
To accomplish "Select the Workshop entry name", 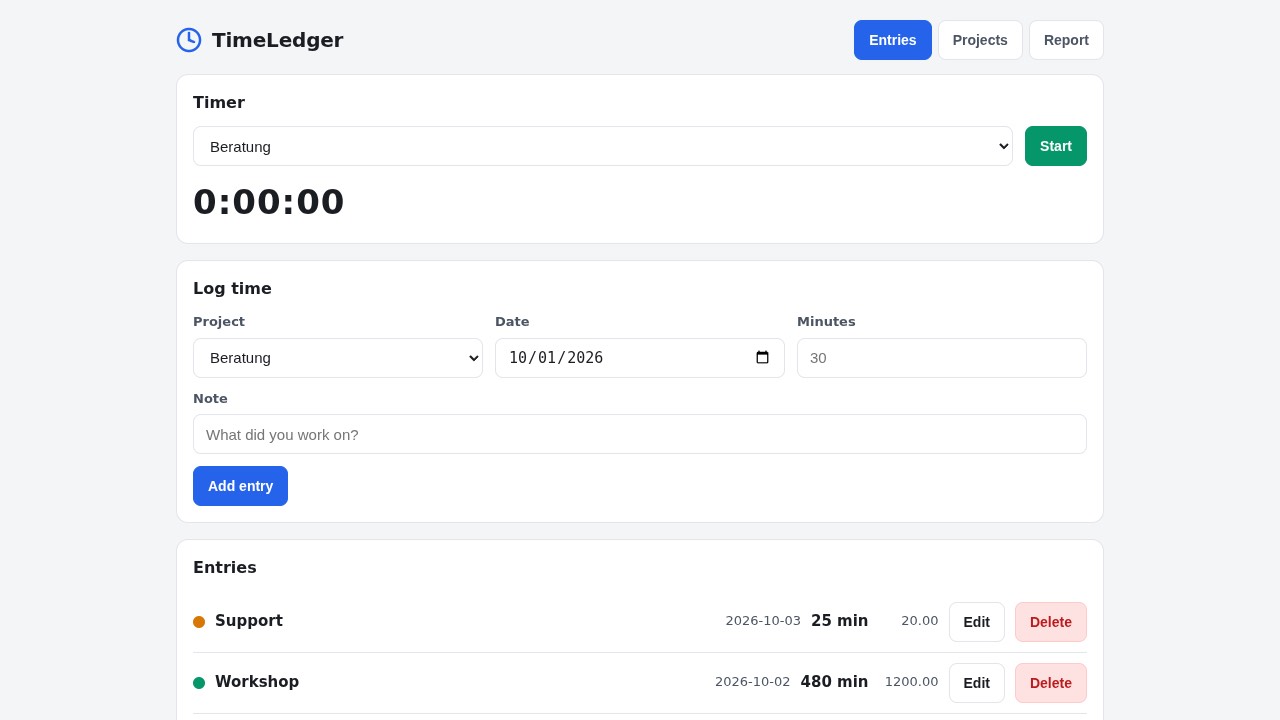I will [257, 682].
